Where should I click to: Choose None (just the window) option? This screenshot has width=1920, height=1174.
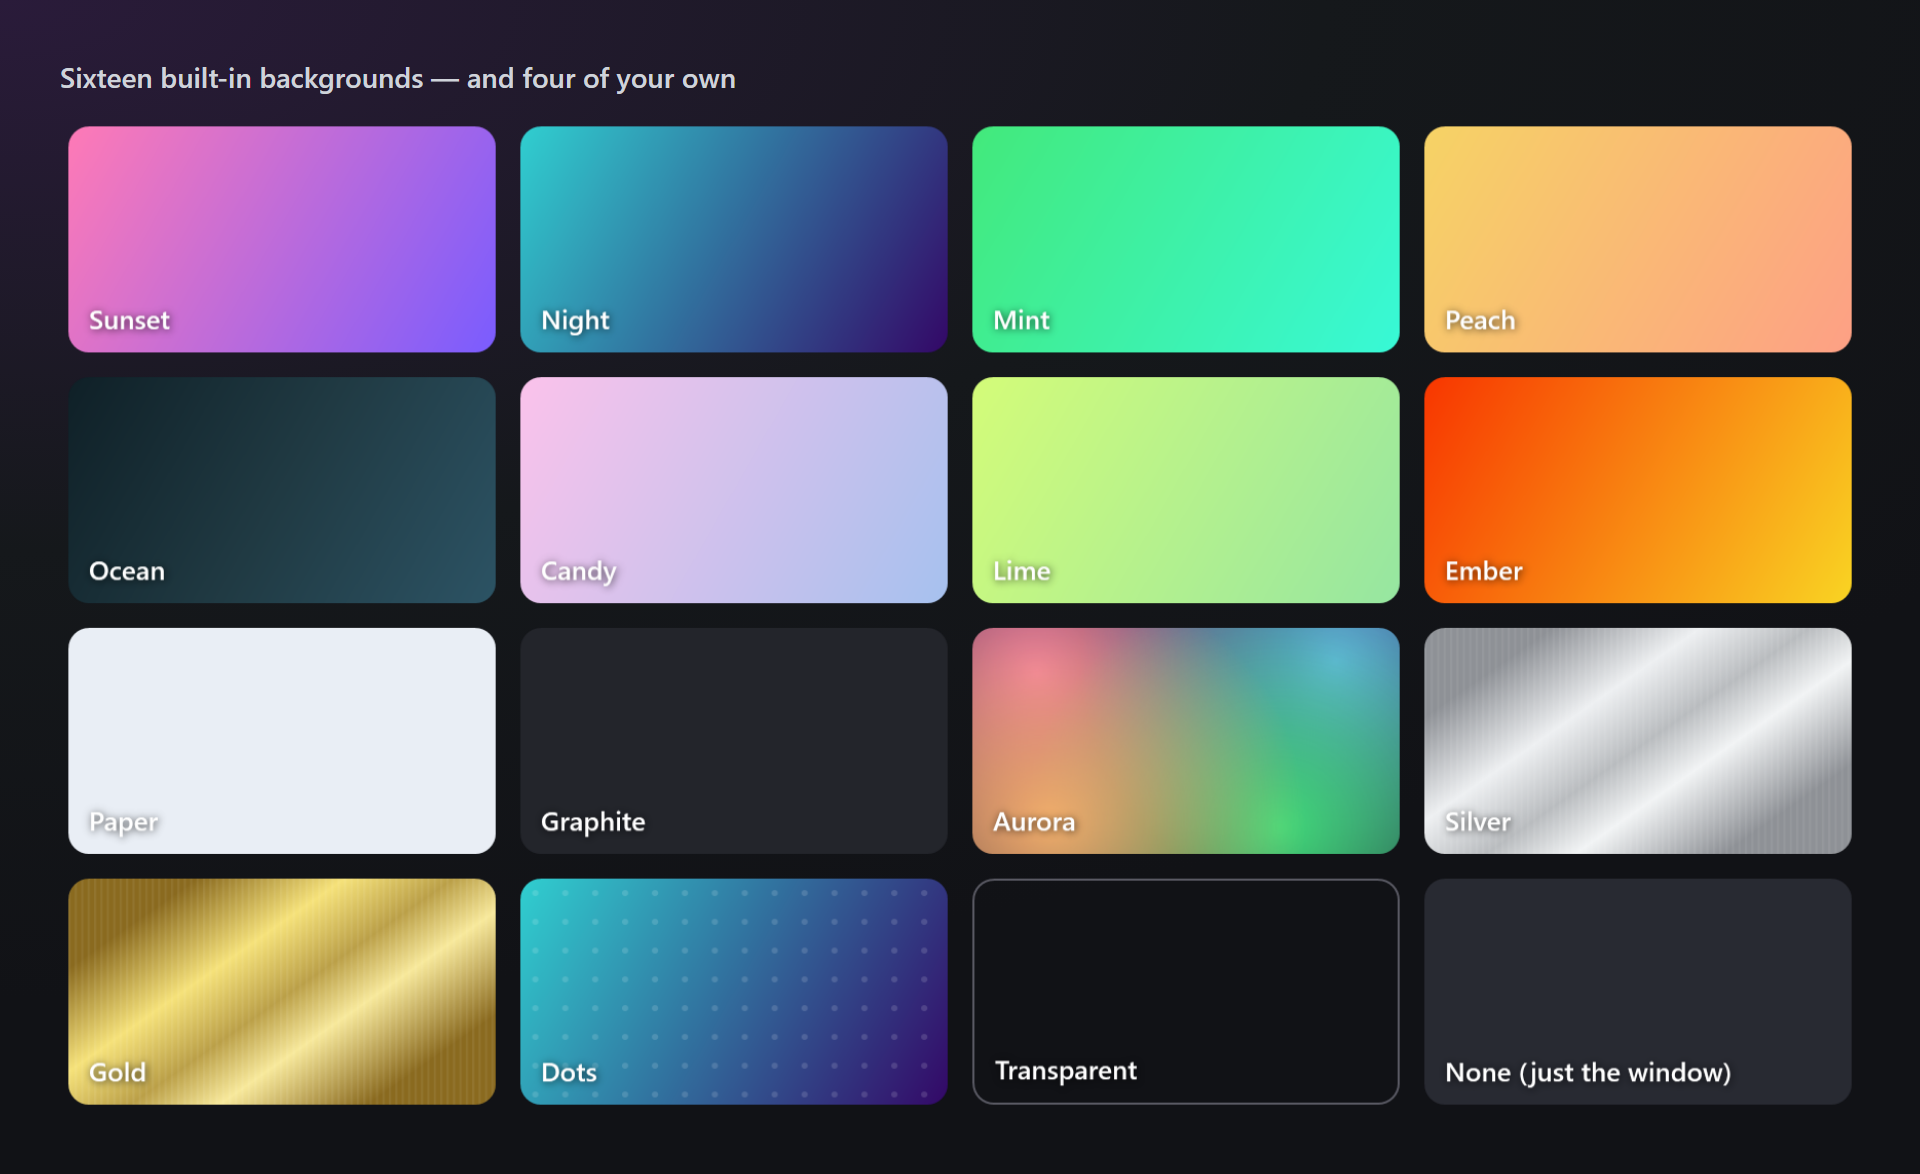tap(1638, 992)
